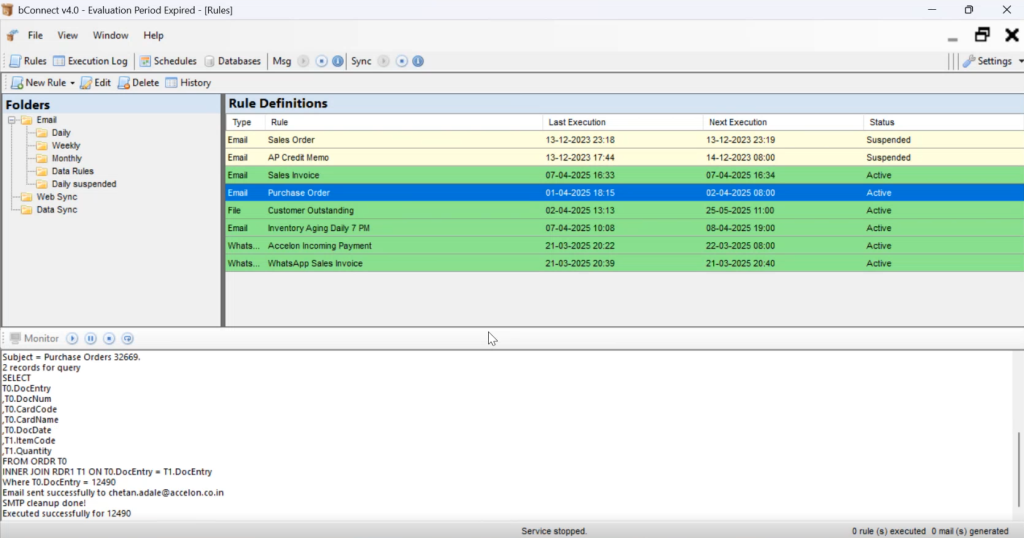Image resolution: width=1024 pixels, height=538 pixels.
Task: Start the Monitor with play button
Action: (x=72, y=338)
